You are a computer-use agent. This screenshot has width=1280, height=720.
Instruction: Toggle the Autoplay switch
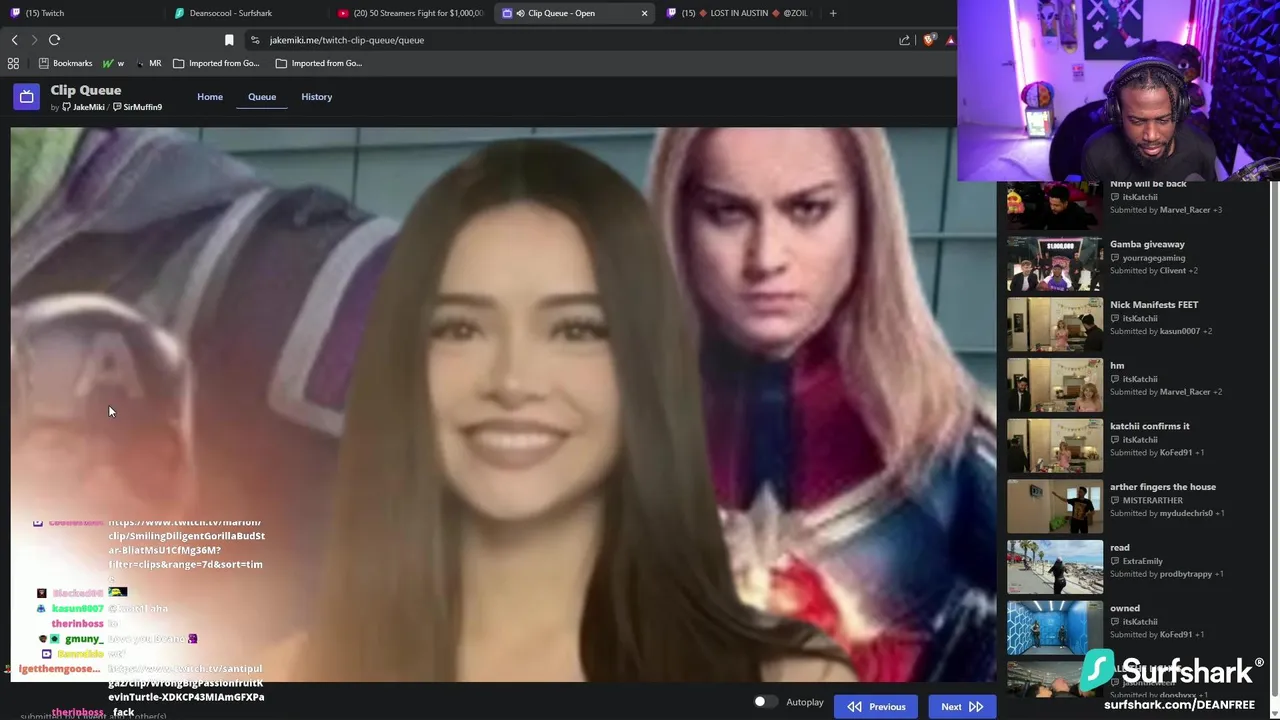pyautogui.click(x=765, y=702)
